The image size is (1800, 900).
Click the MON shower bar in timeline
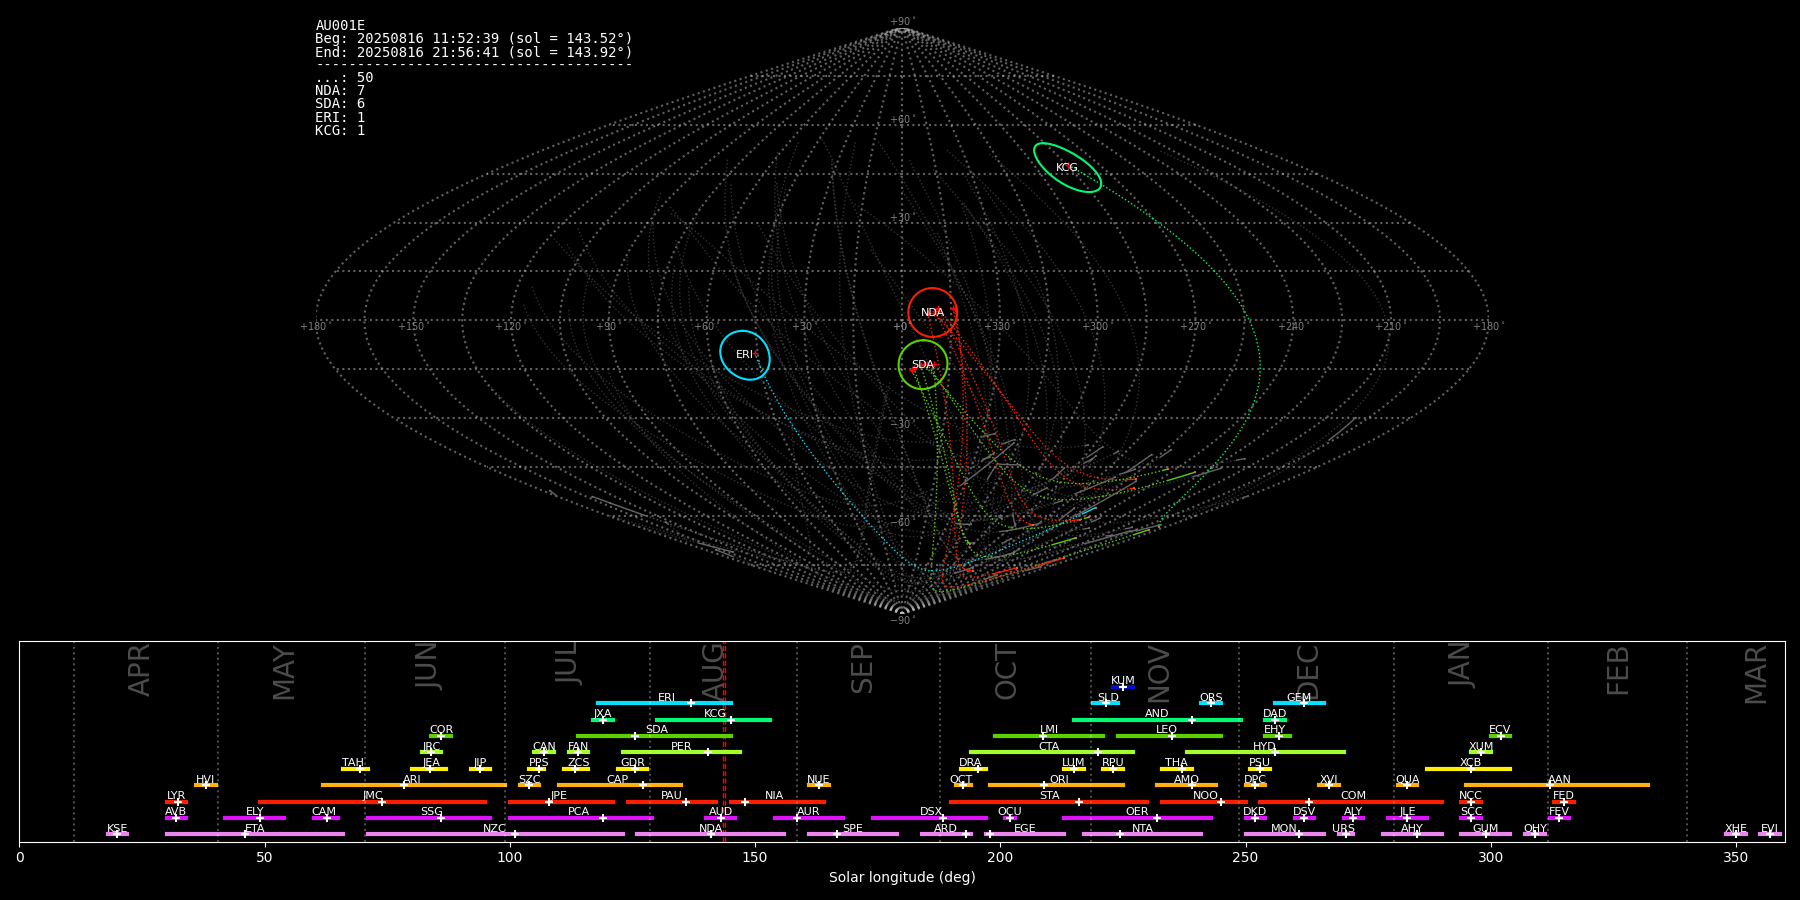tap(1284, 834)
